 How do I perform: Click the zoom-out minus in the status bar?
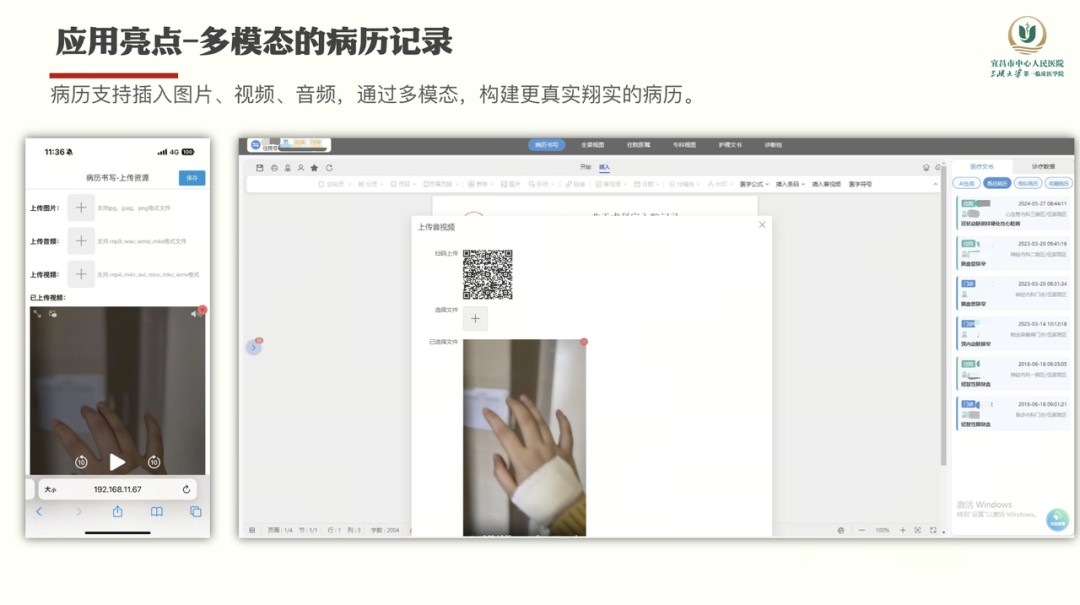(x=862, y=530)
